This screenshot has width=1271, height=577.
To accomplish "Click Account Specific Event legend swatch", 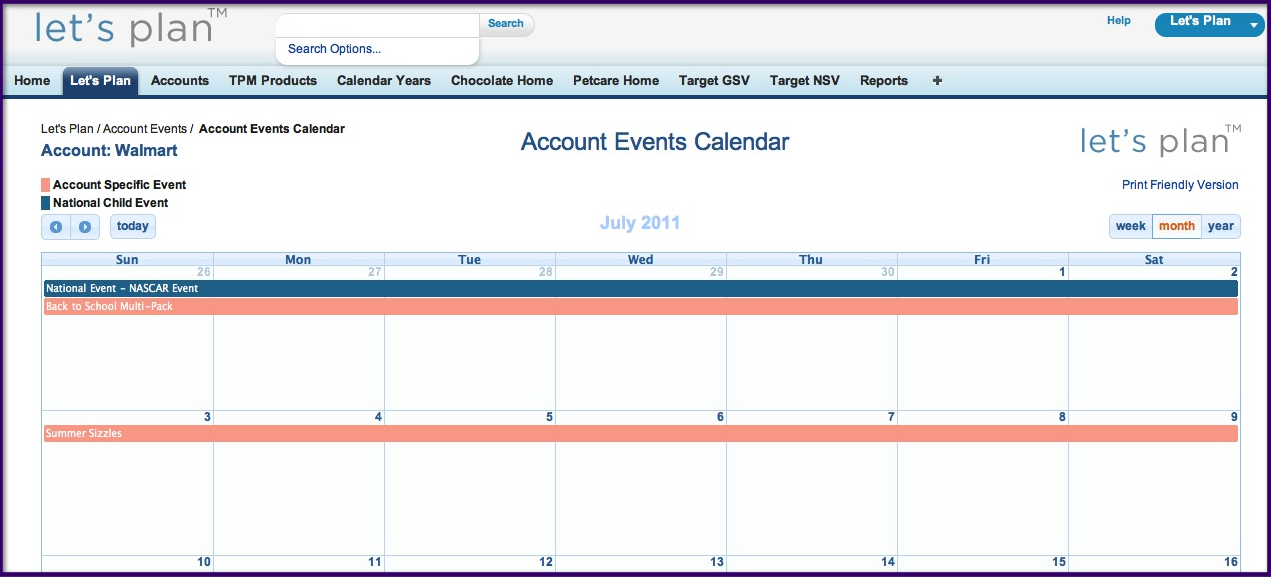I will click(x=45, y=185).
